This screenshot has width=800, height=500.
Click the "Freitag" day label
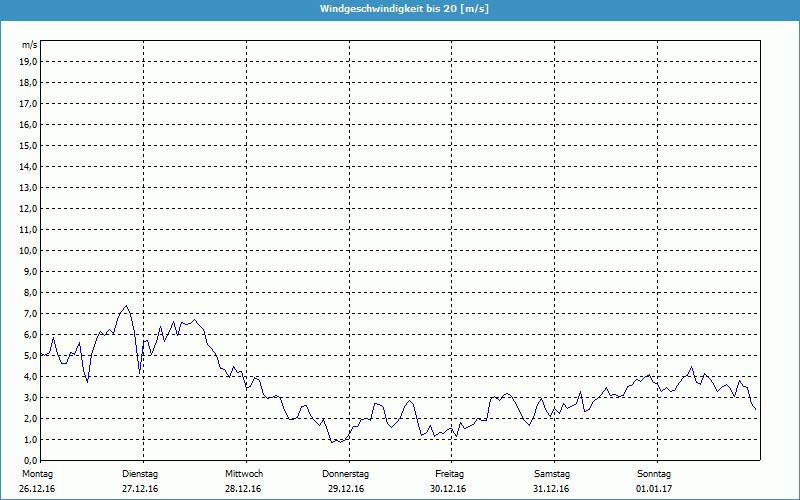pyautogui.click(x=449, y=473)
